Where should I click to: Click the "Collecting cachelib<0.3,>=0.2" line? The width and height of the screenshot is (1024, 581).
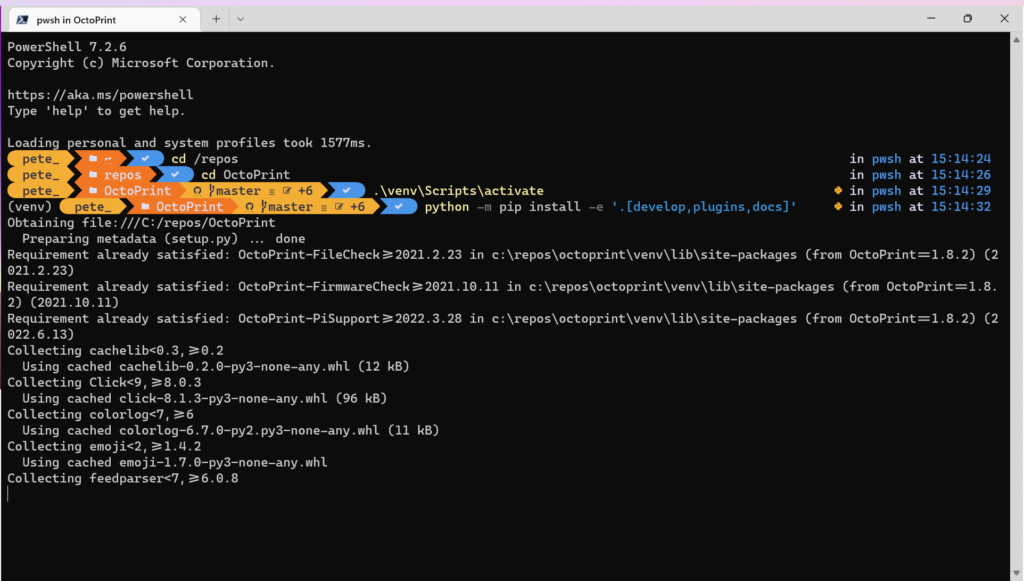115,351
